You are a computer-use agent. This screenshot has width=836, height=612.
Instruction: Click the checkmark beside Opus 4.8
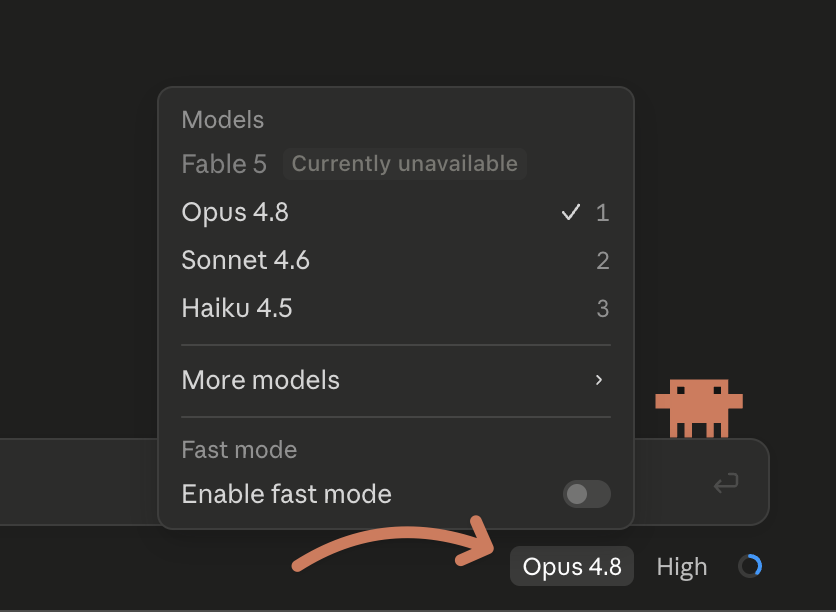pyautogui.click(x=570, y=213)
